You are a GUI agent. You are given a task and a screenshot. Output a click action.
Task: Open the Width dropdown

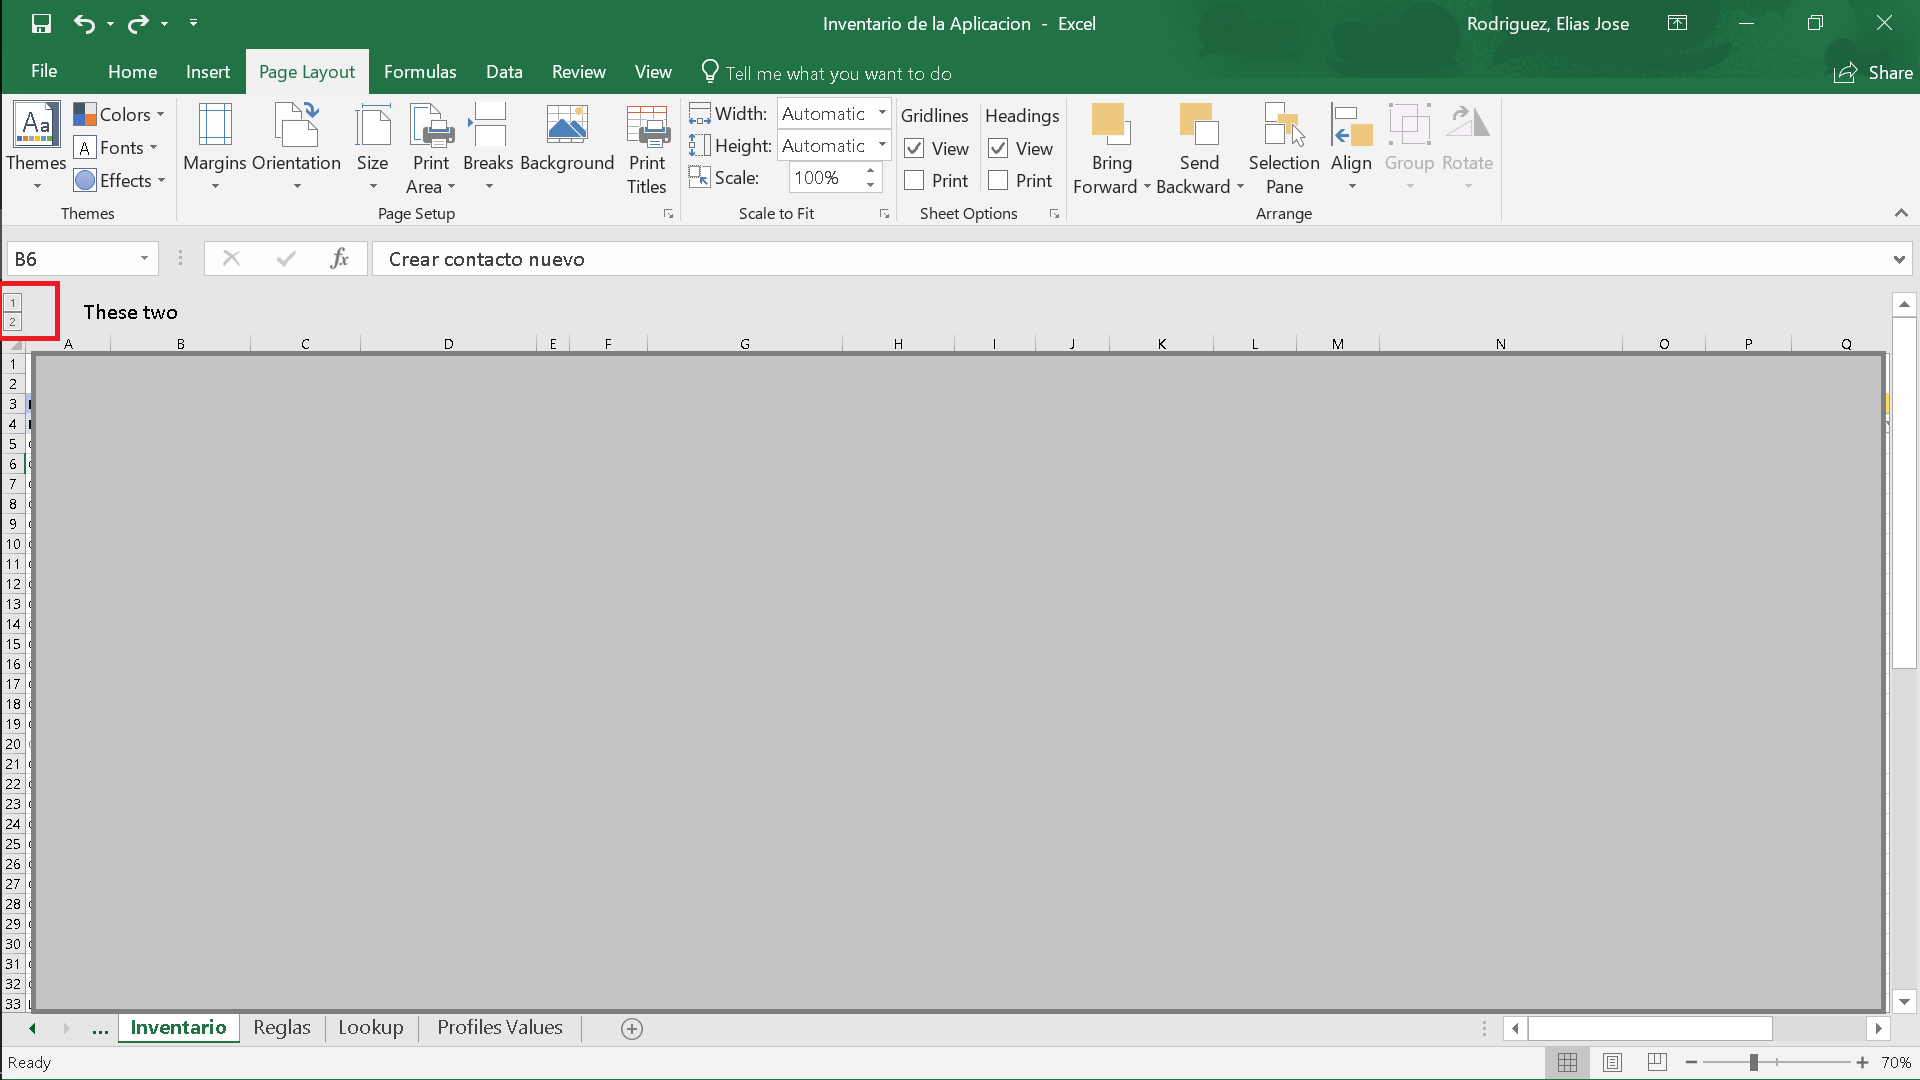click(x=882, y=113)
